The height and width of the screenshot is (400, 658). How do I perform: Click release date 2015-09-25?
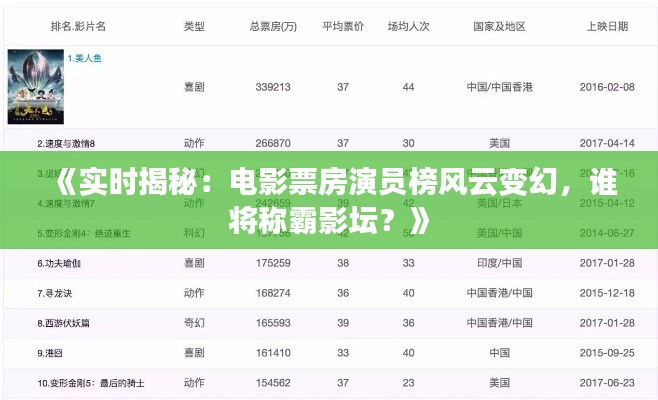point(607,353)
